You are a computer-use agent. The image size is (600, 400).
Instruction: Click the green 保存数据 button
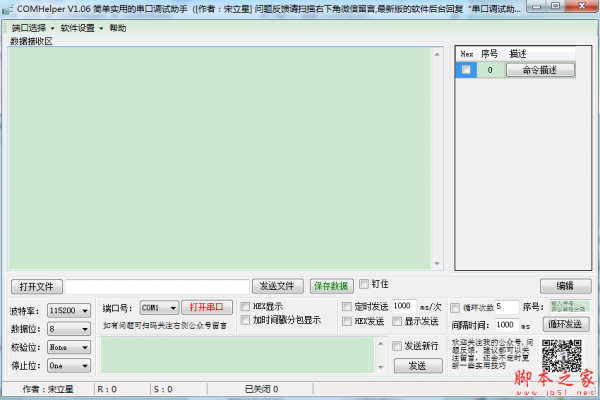[331, 286]
